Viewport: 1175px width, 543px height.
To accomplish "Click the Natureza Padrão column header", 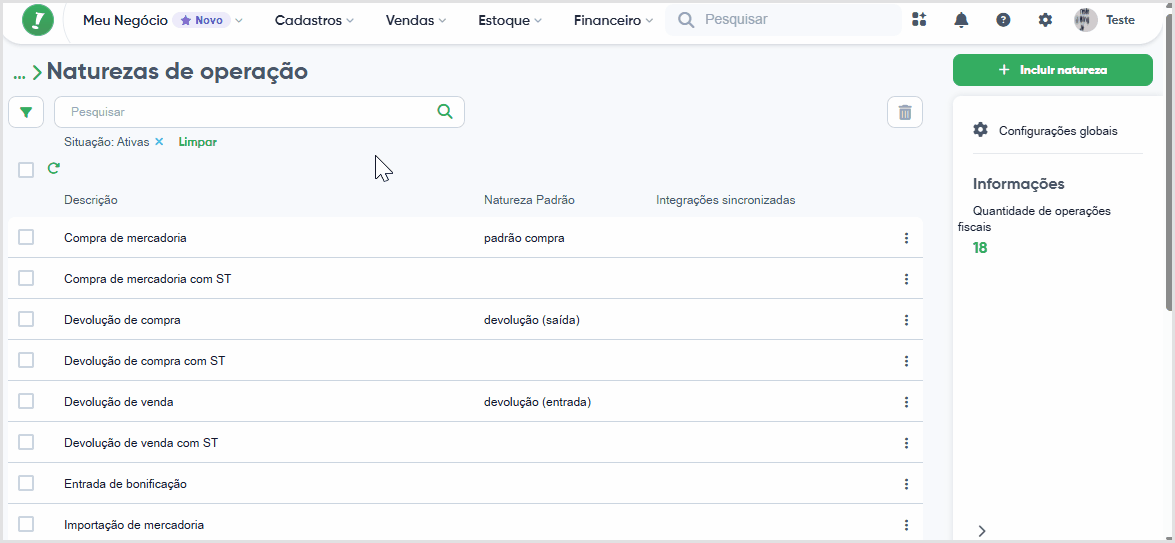I will 530,200.
